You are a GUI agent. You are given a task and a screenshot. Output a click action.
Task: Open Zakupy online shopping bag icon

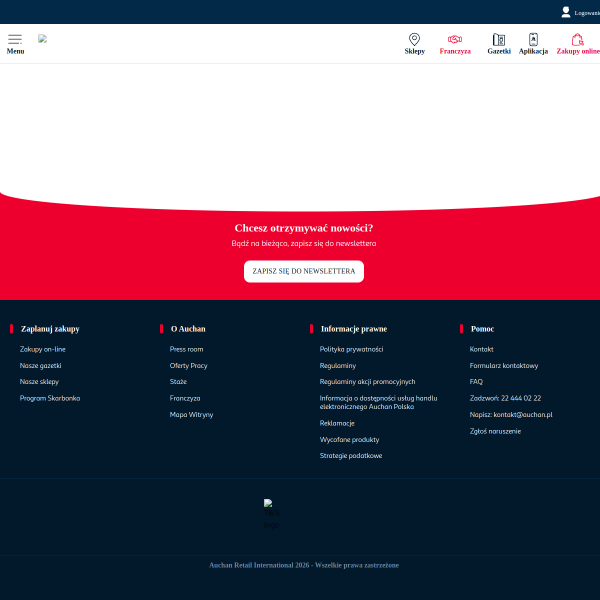577,40
